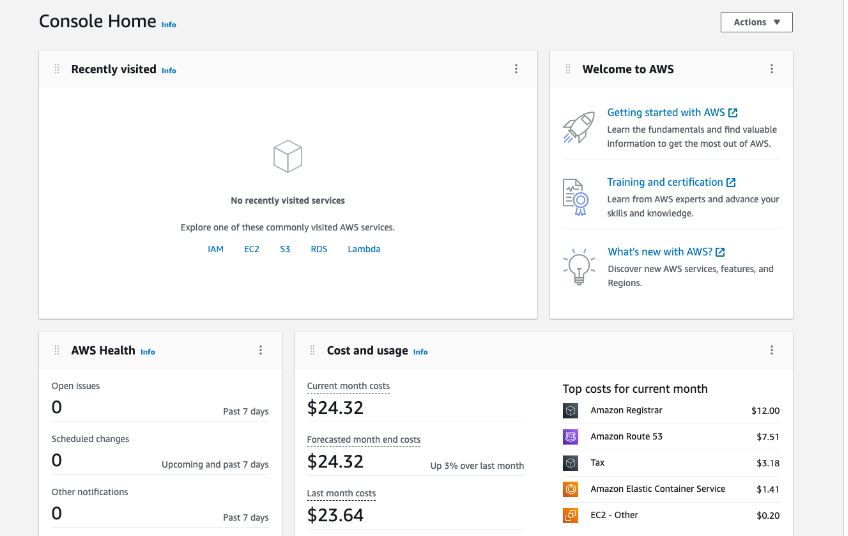Open Training and certification link
848x536 pixels.
[x=665, y=182]
